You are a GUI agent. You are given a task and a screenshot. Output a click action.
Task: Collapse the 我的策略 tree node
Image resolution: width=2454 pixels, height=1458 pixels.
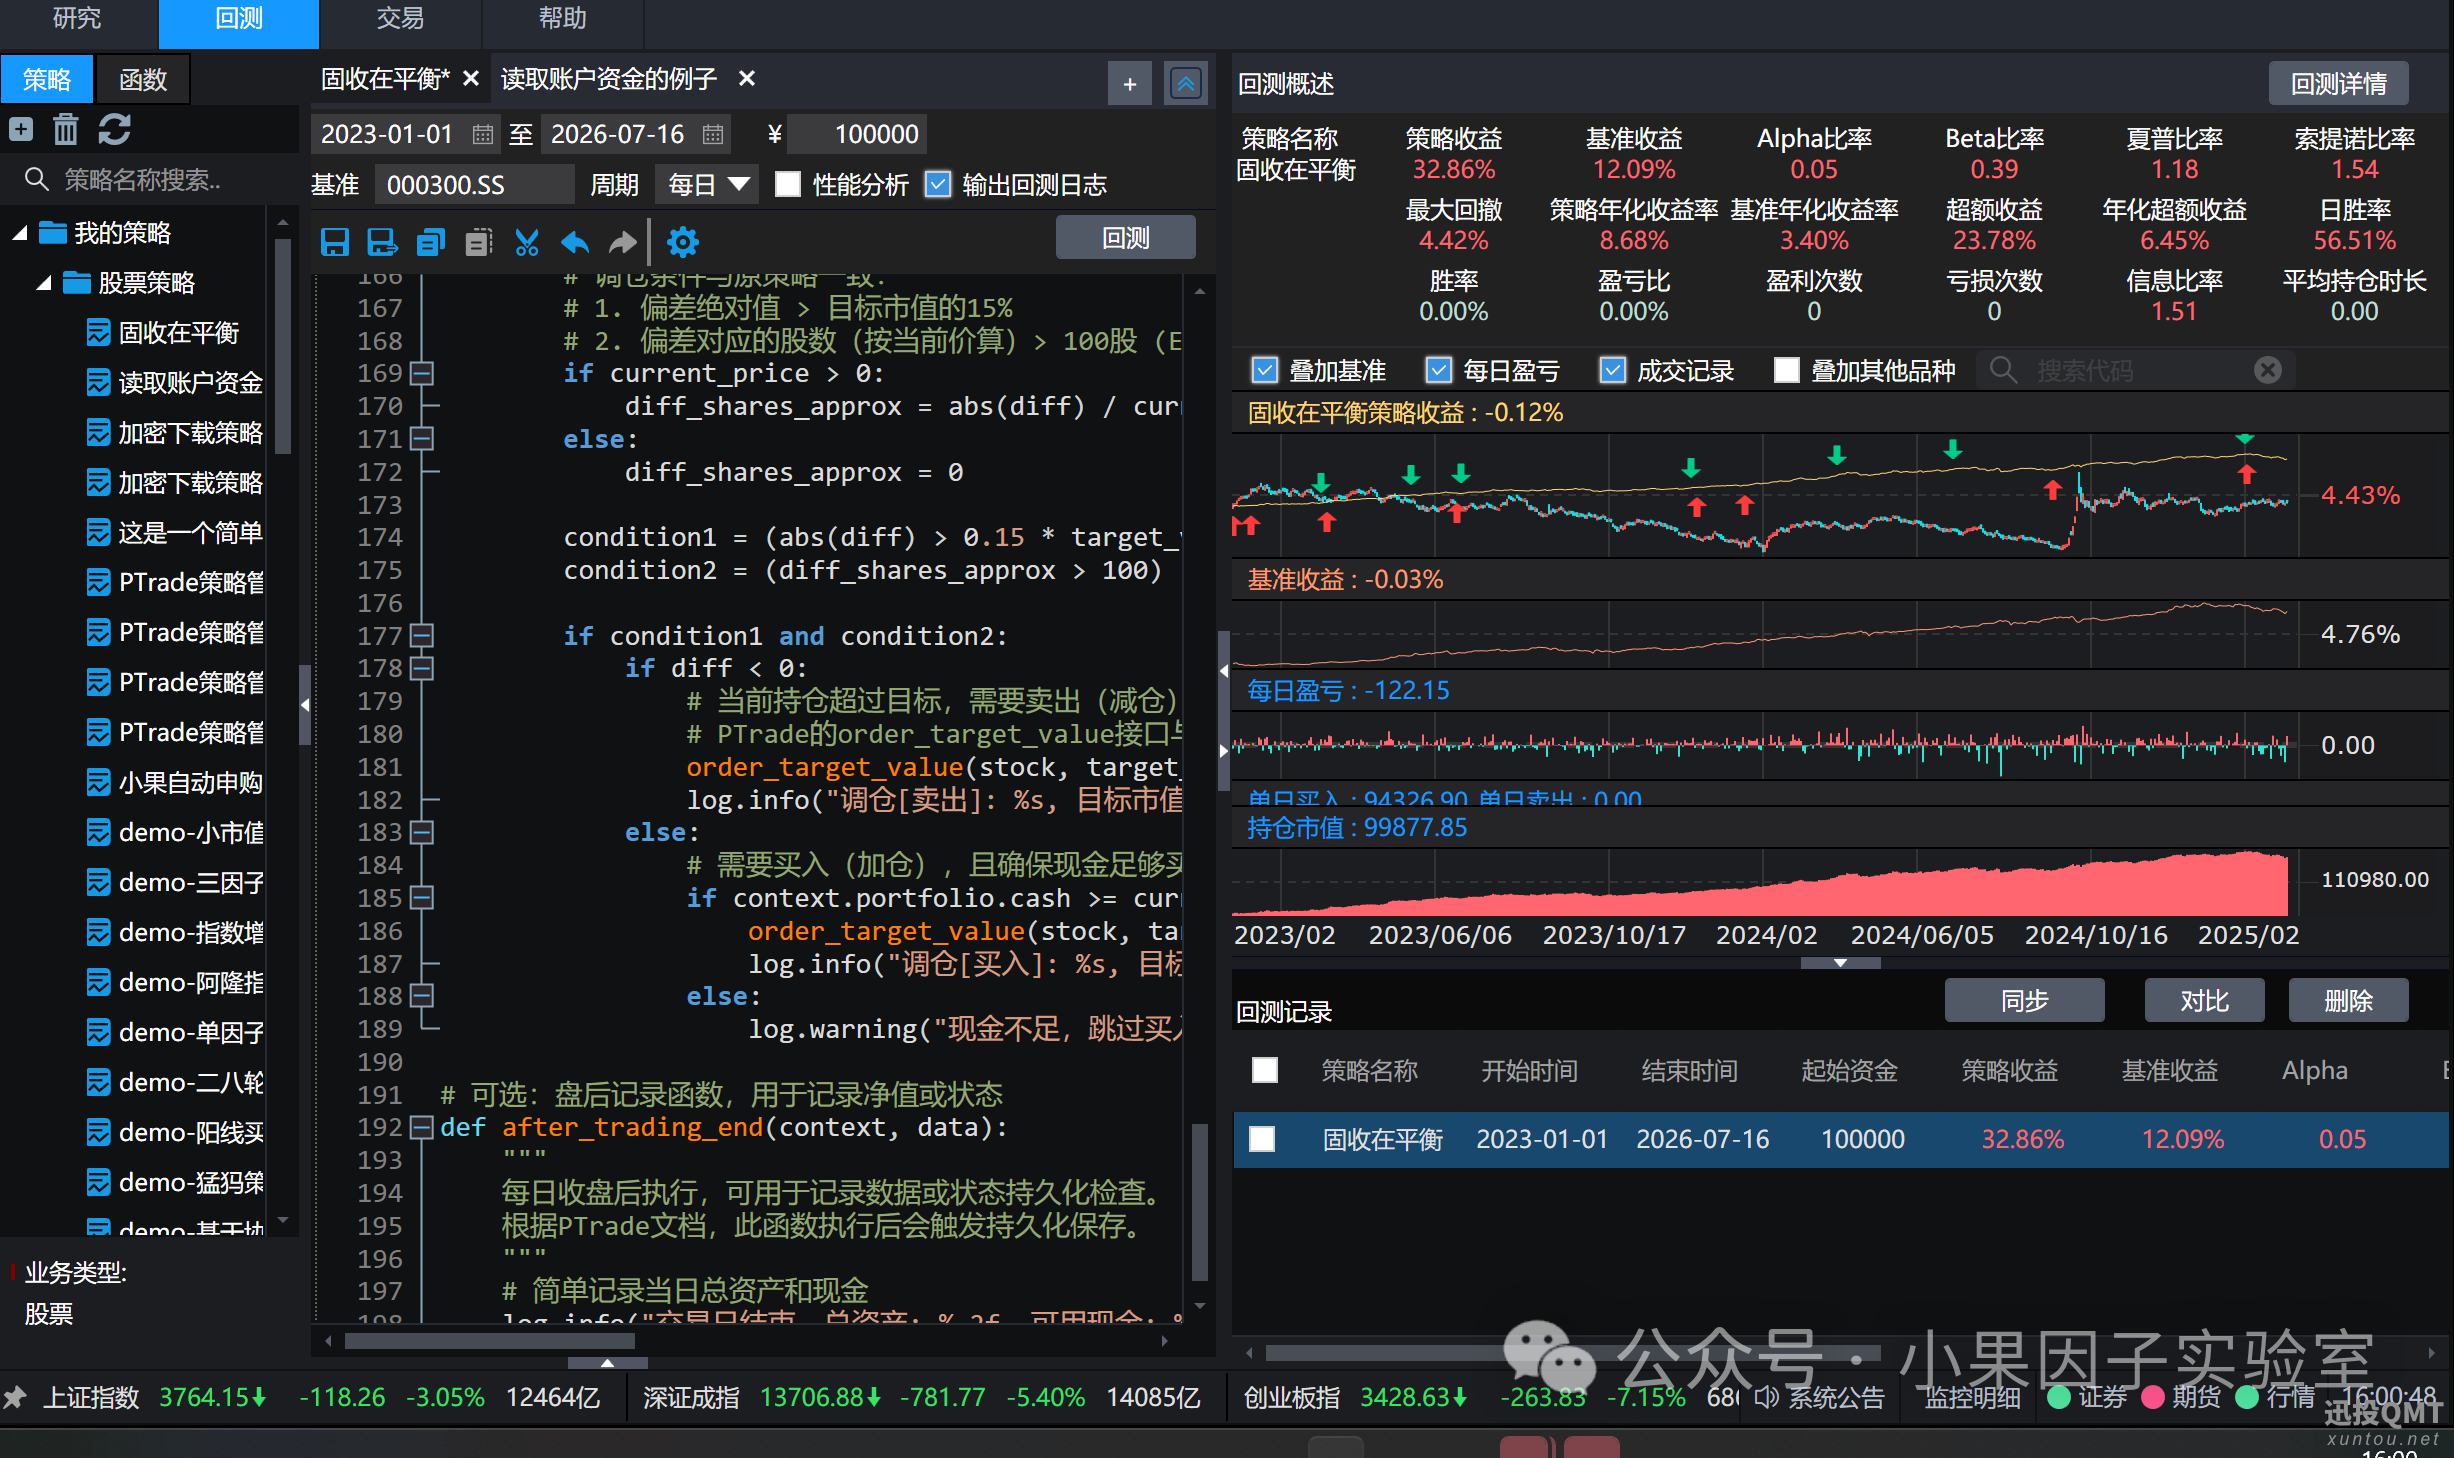[19, 233]
